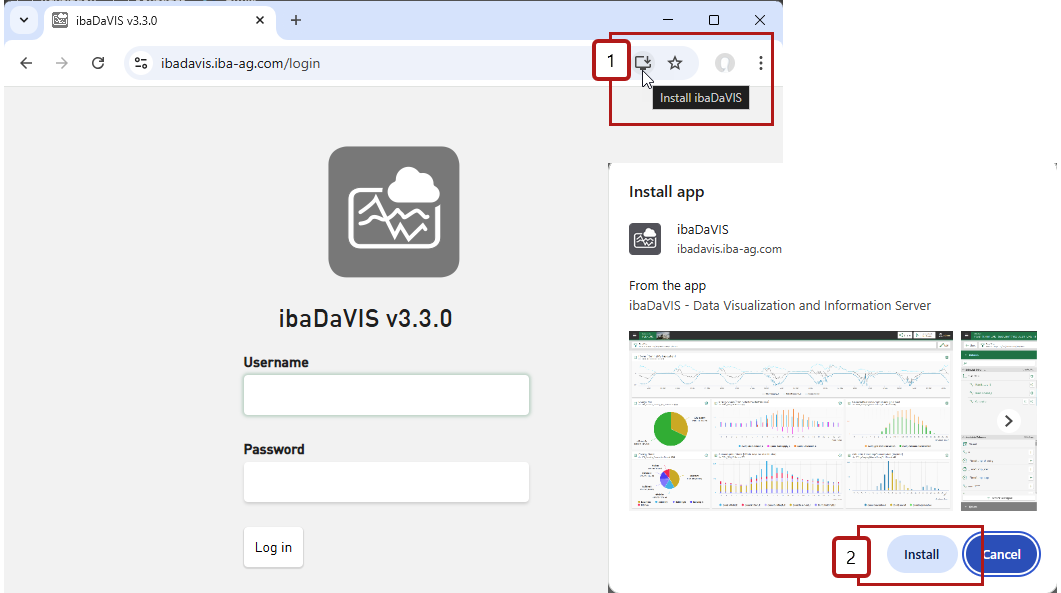Close the ibaDaVIS v3.3.0 tab
Image resolution: width=1061 pixels, height=593 pixels.
tap(260, 20)
